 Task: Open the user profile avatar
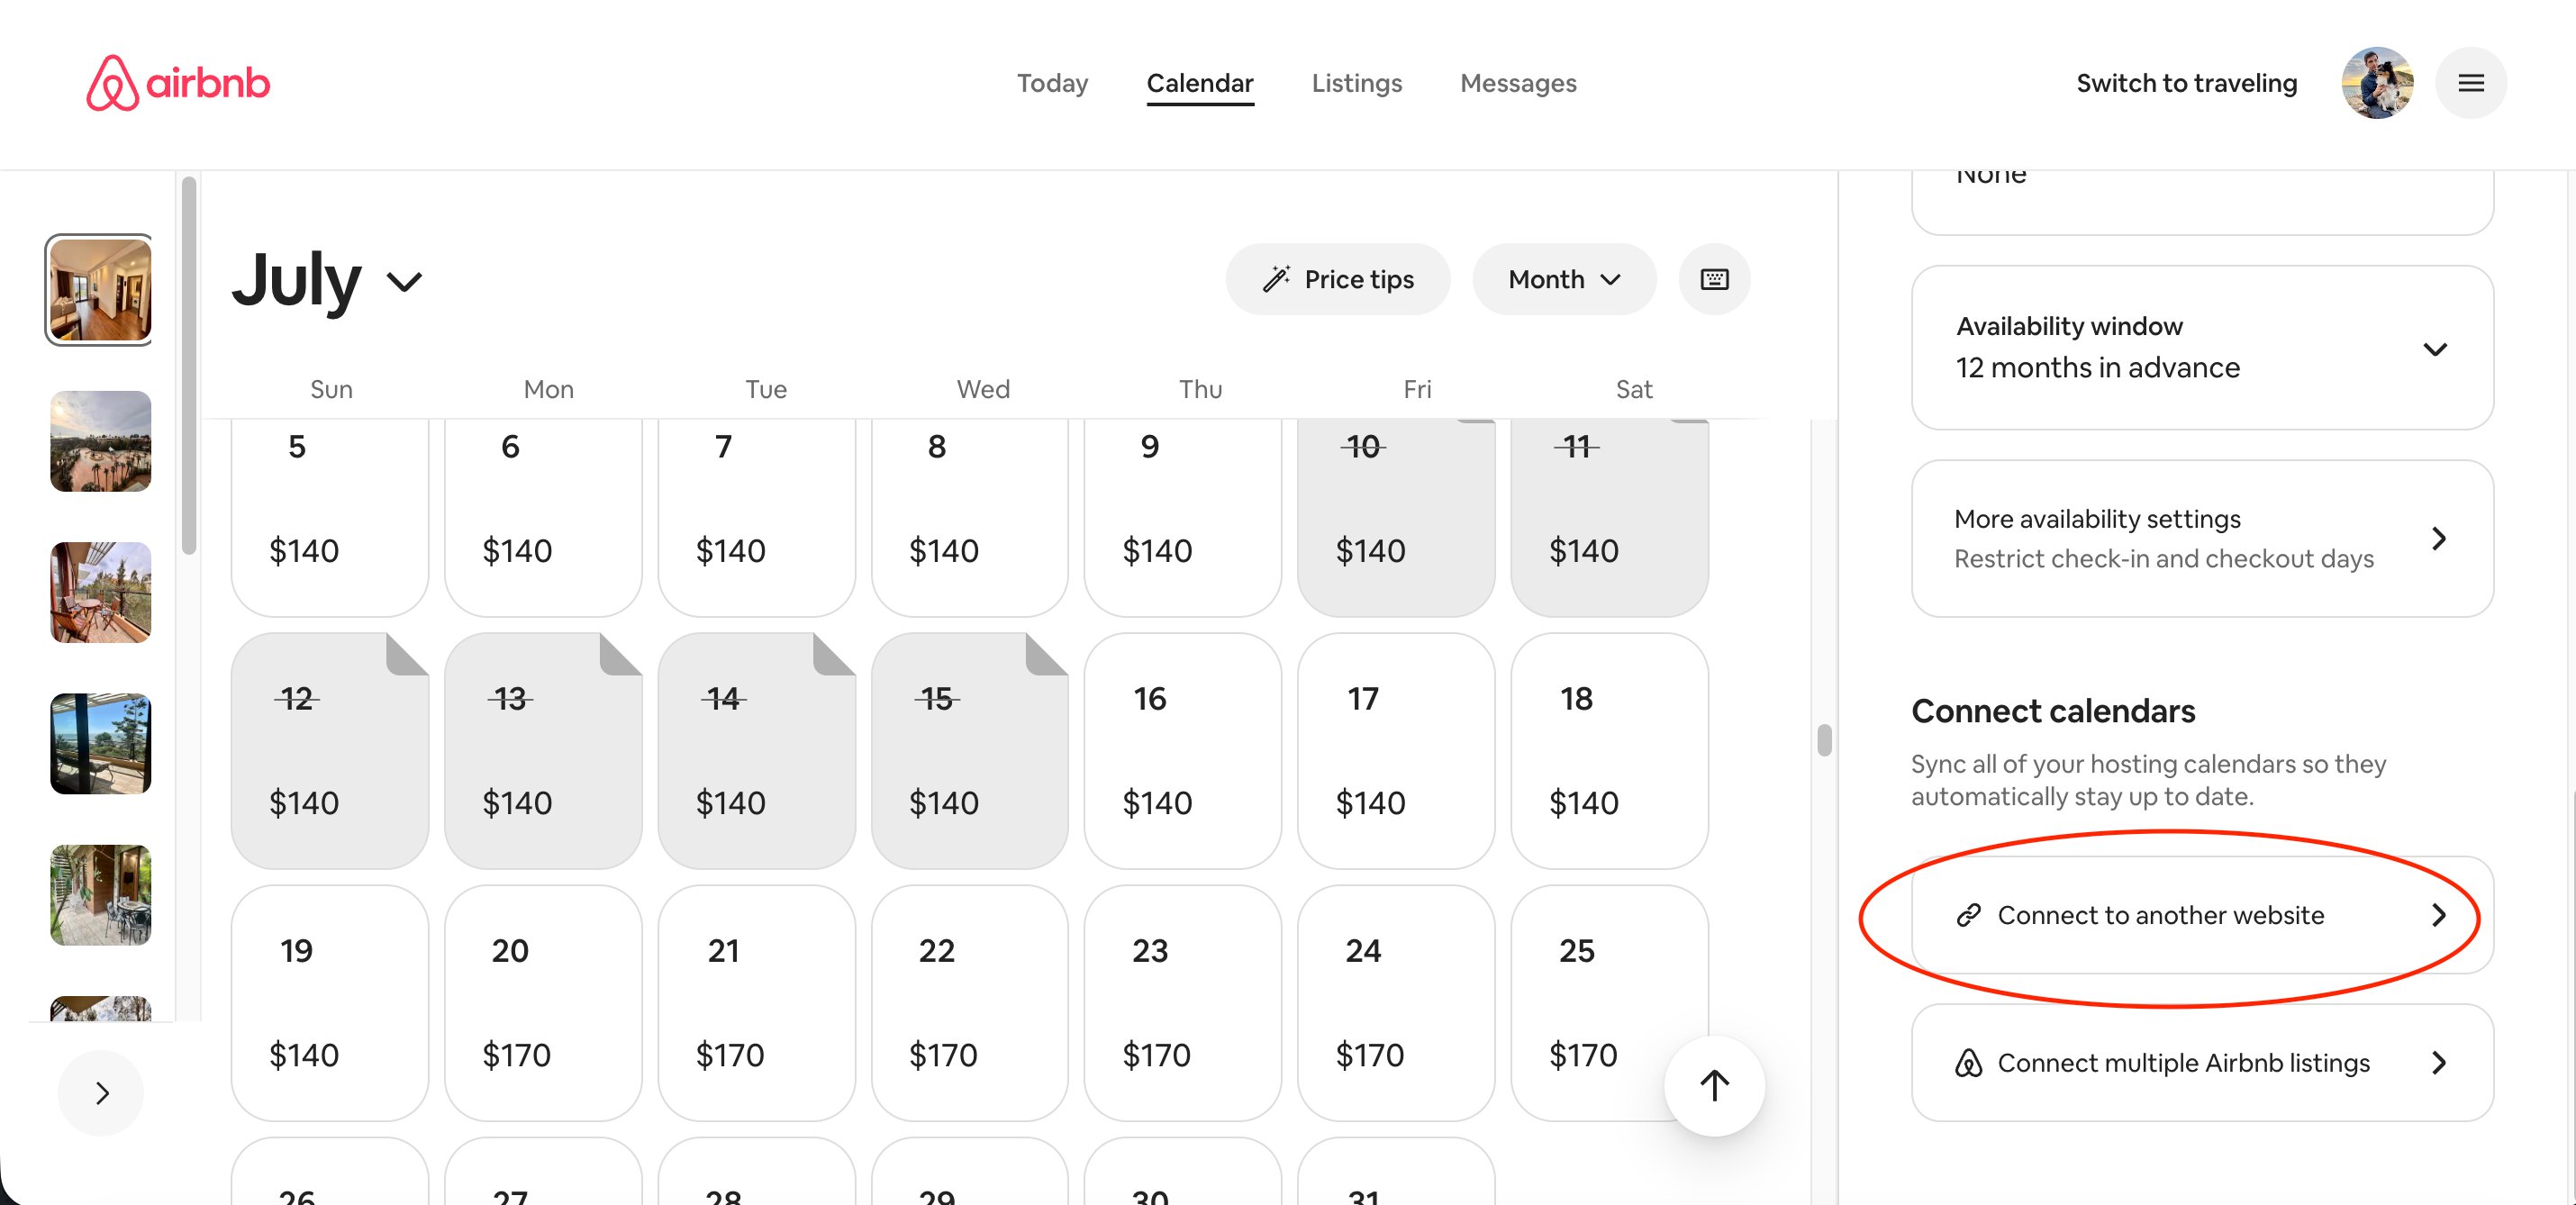pyautogui.click(x=2377, y=83)
